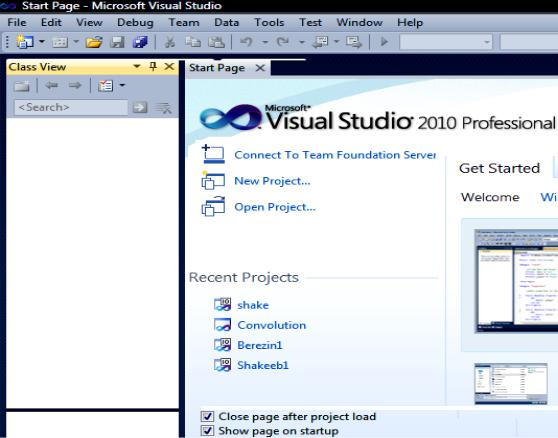Click the Open Project... link
Image resolution: width=558 pixels, height=438 pixels.
[275, 207]
